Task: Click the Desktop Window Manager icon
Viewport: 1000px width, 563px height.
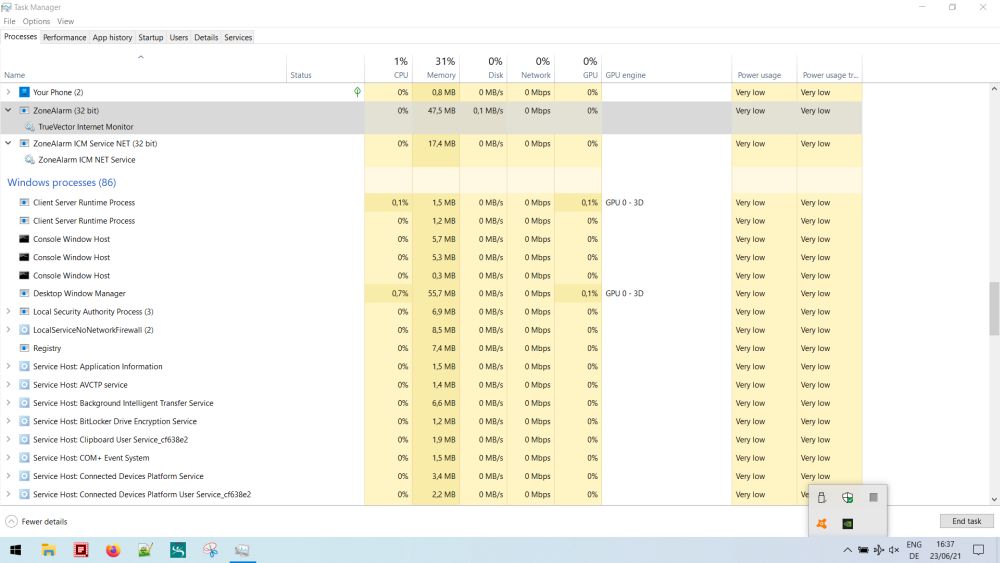Action: (24, 293)
